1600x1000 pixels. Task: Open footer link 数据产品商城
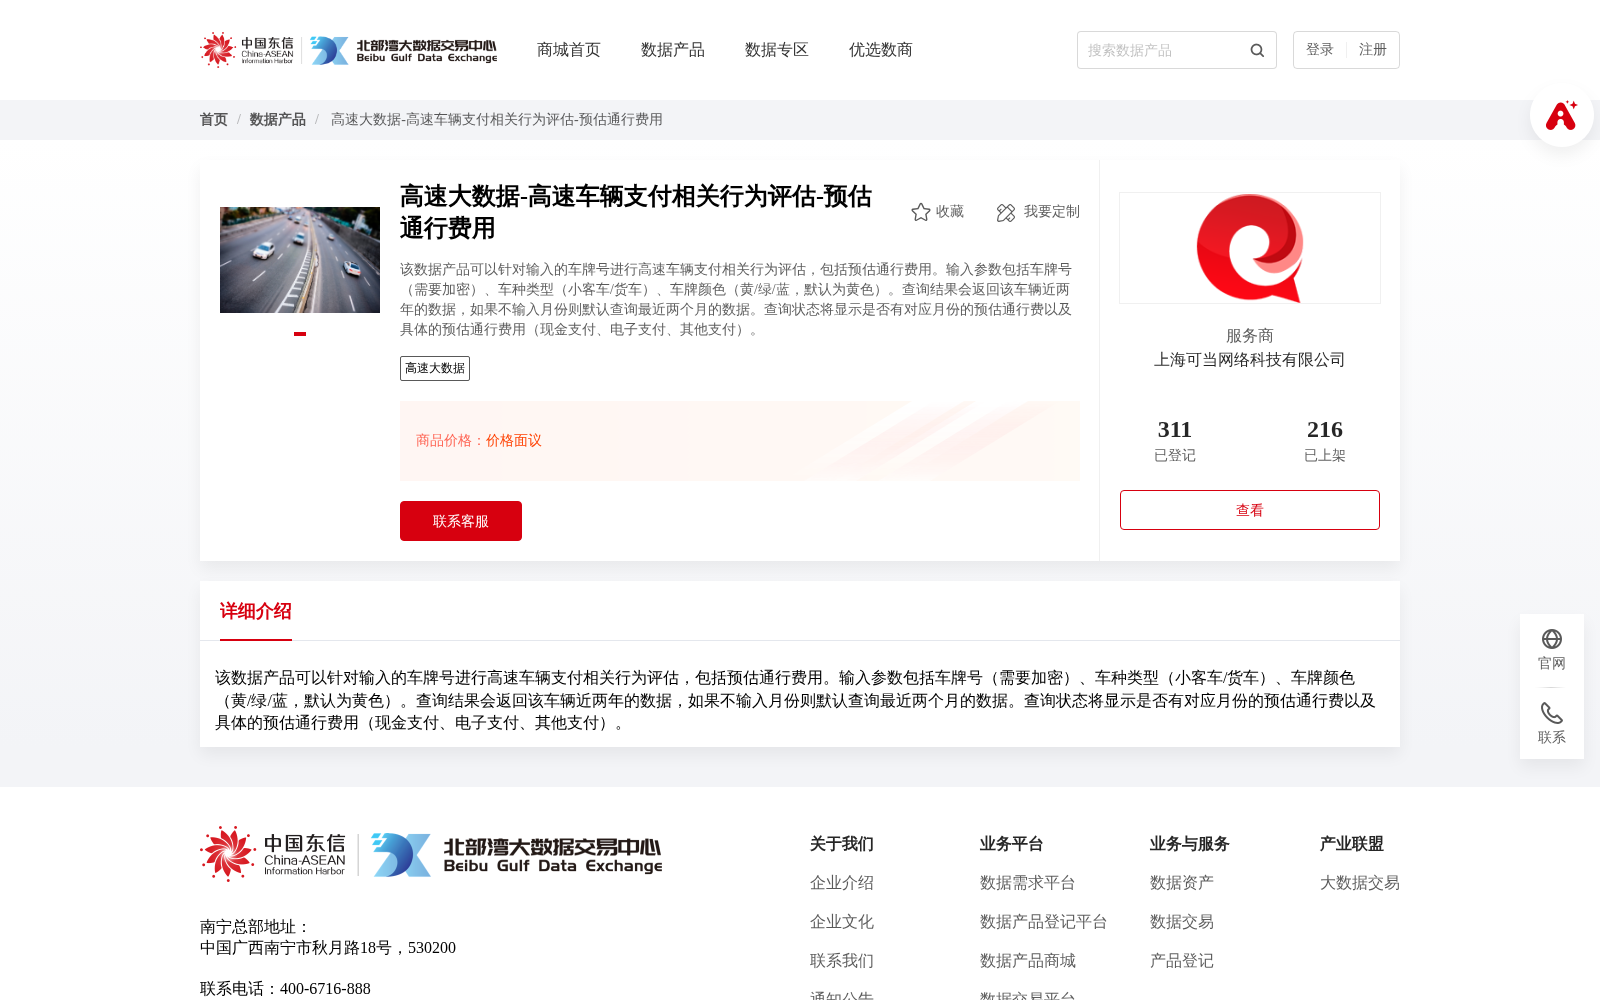(x=1028, y=961)
